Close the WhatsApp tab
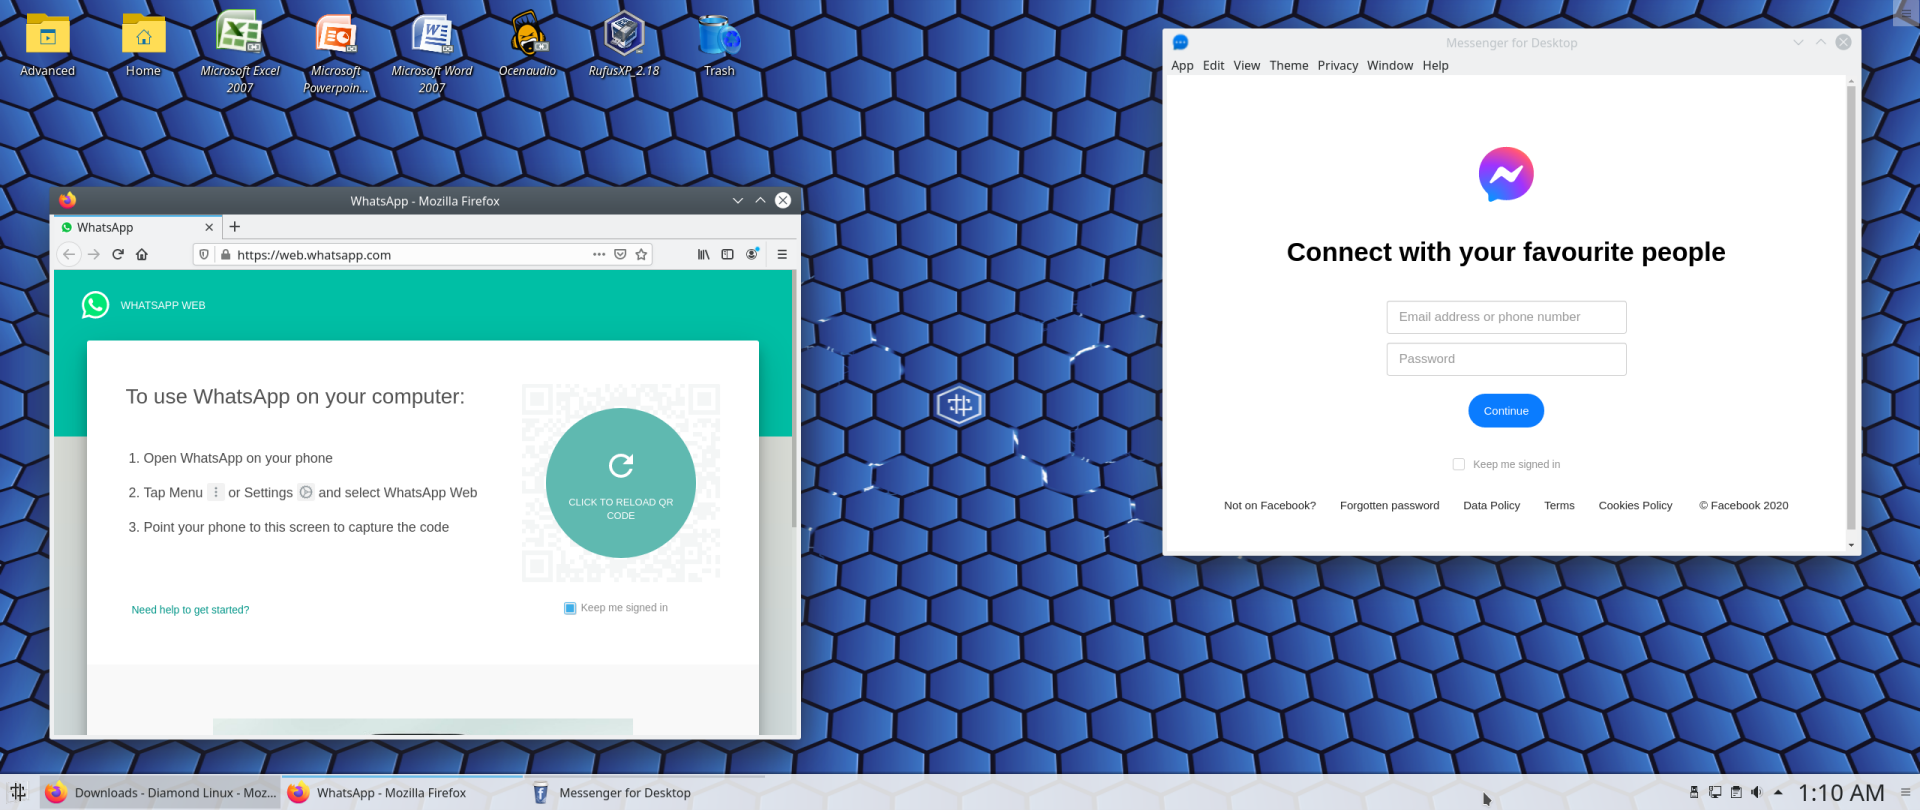 (x=209, y=227)
